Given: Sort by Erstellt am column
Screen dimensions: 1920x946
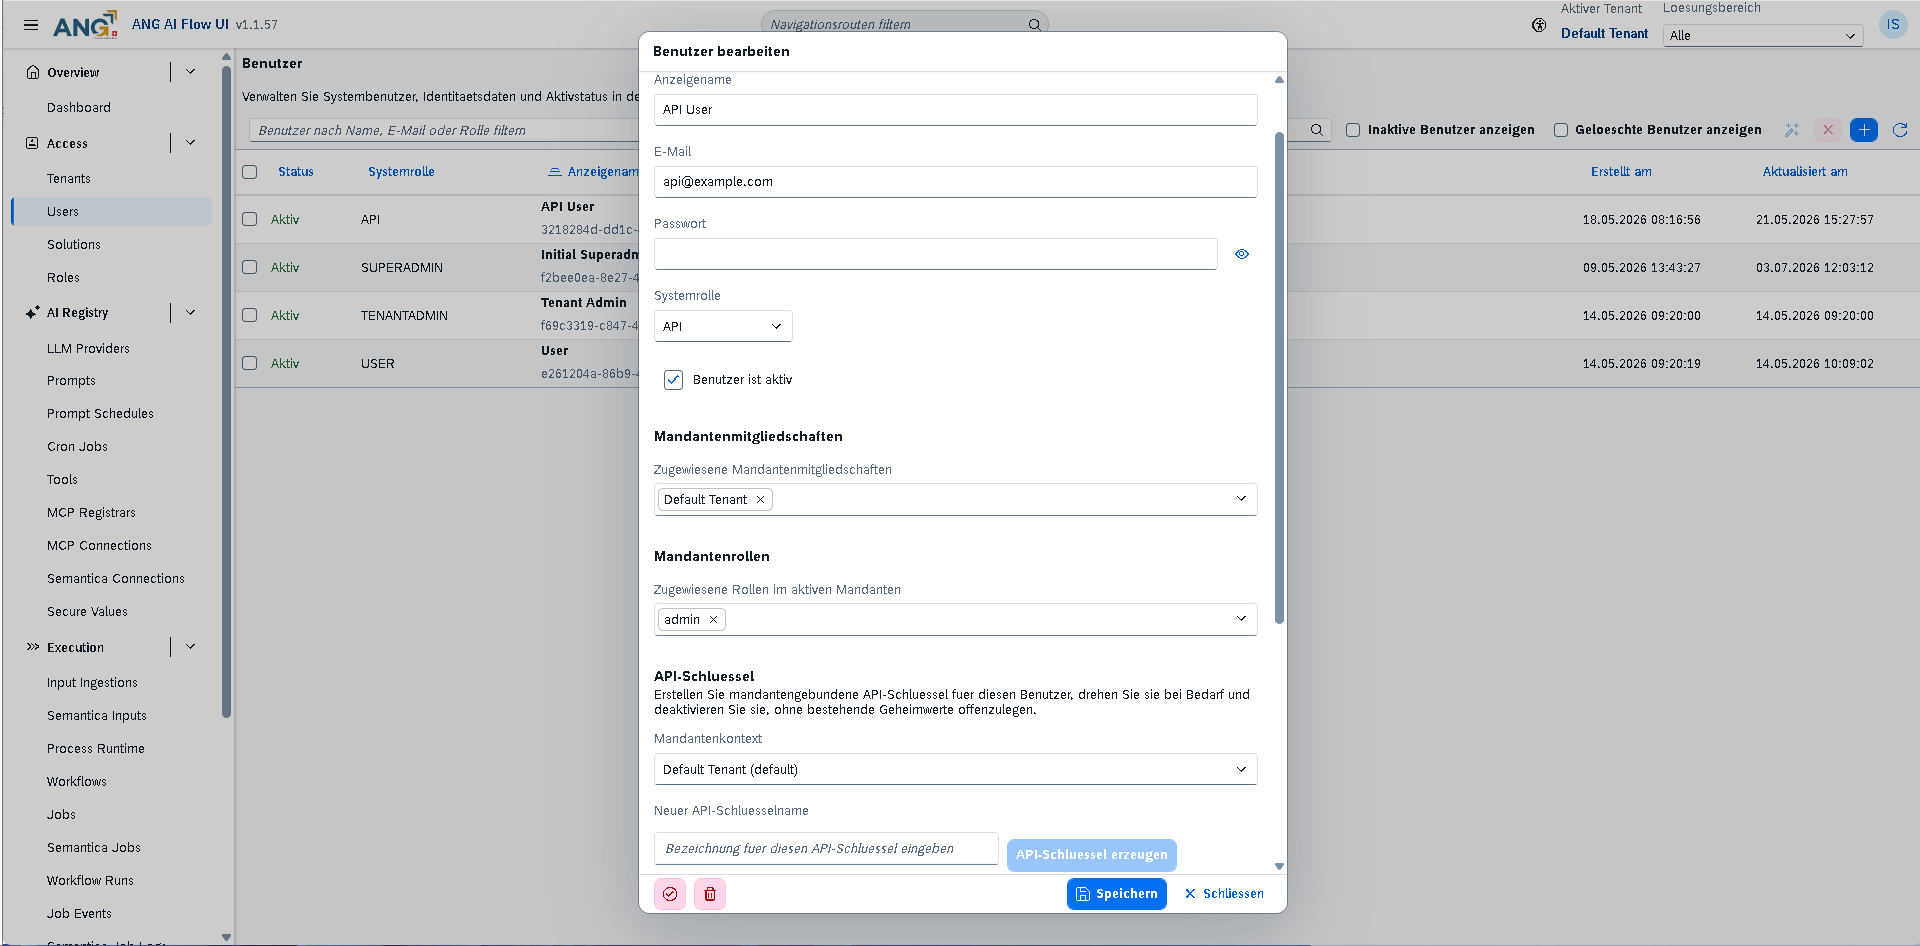Looking at the screenshot, I should [1621, 172].
